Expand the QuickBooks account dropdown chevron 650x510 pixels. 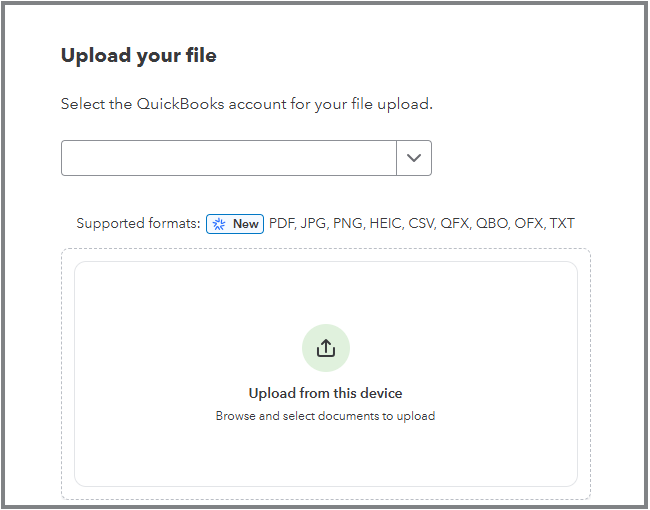(x=414, y=158)
